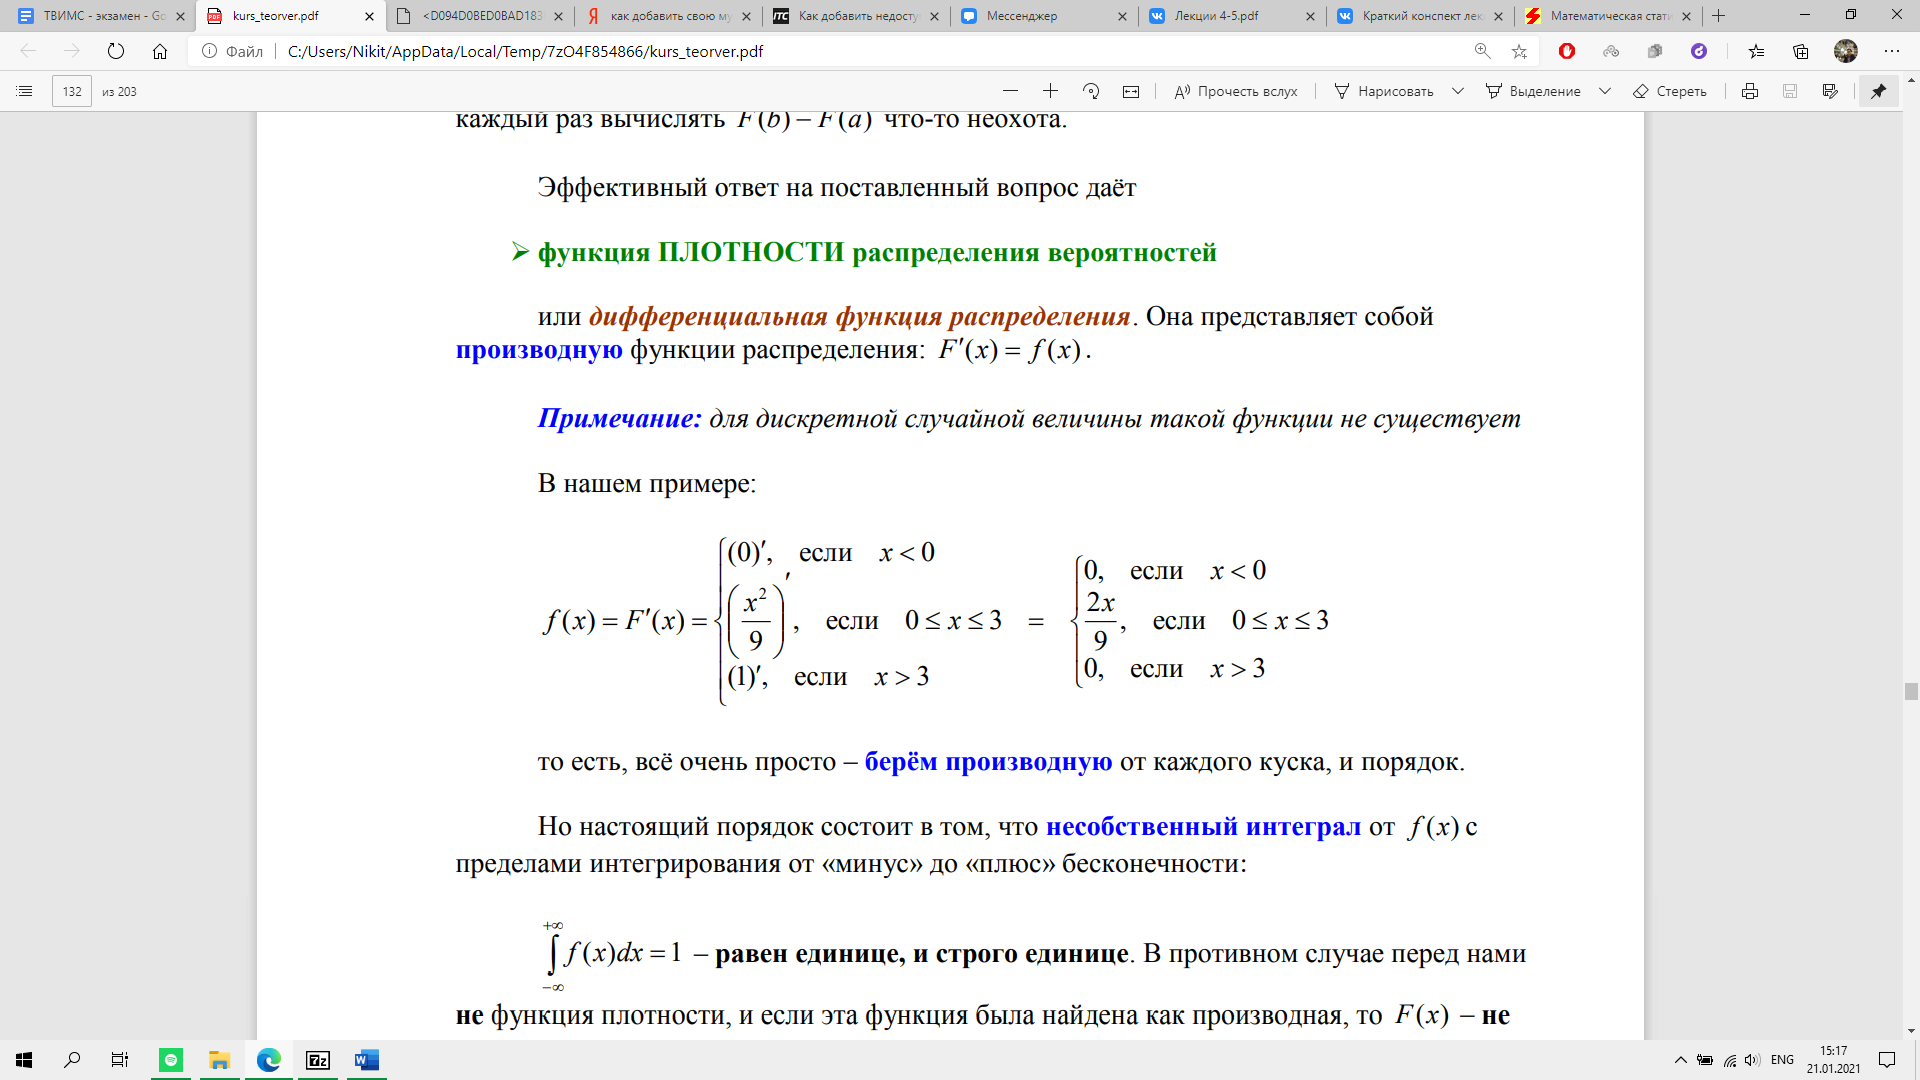The width and height of the screenshot is (1920, 1080).
Task: Click the page number field showing 132
Action: coord(72,91)
